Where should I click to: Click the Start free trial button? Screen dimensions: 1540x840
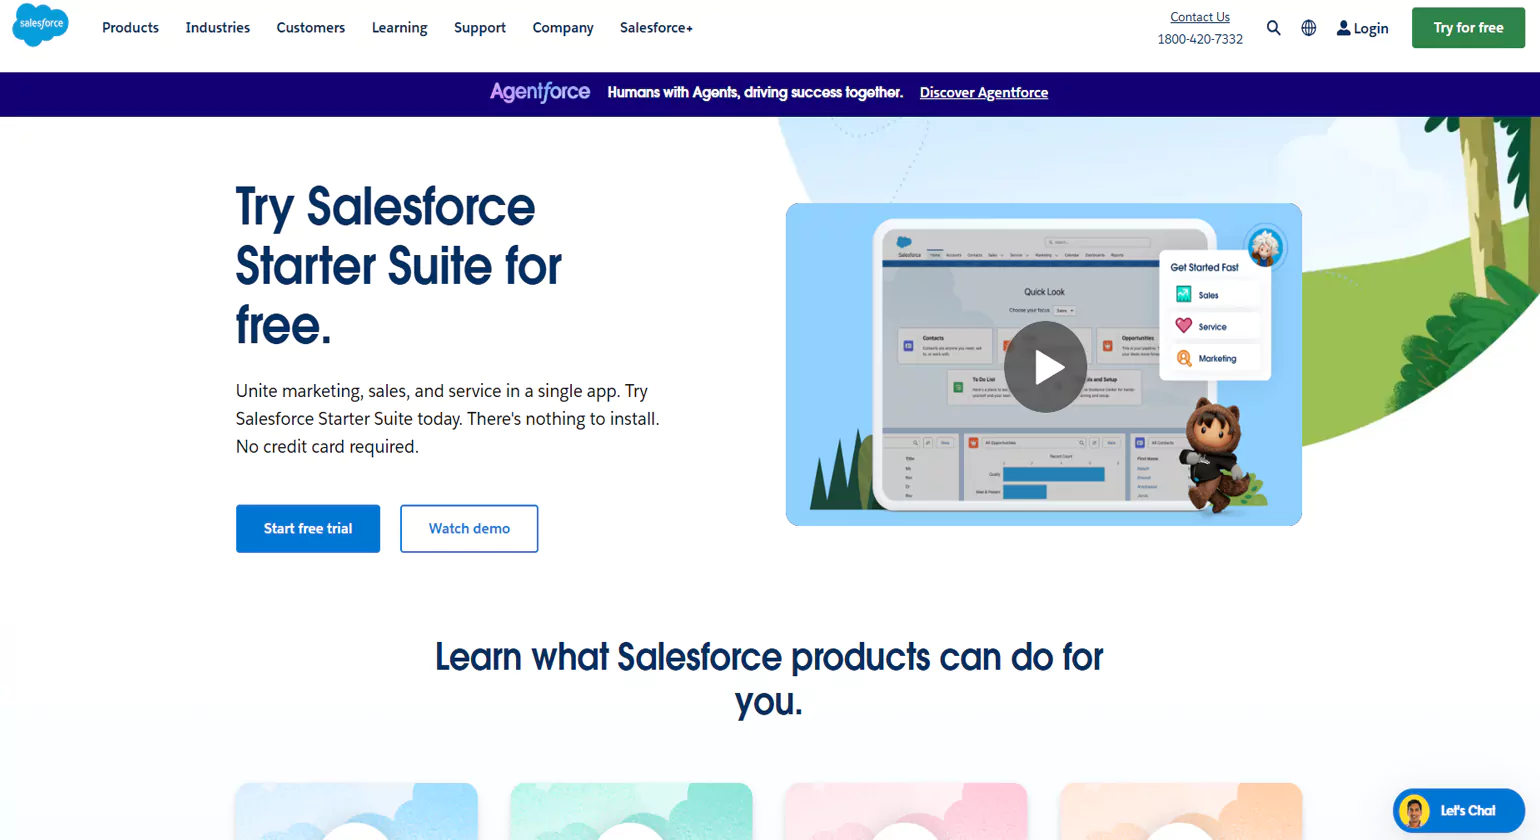pyautogui.click(x=307, y=528)
